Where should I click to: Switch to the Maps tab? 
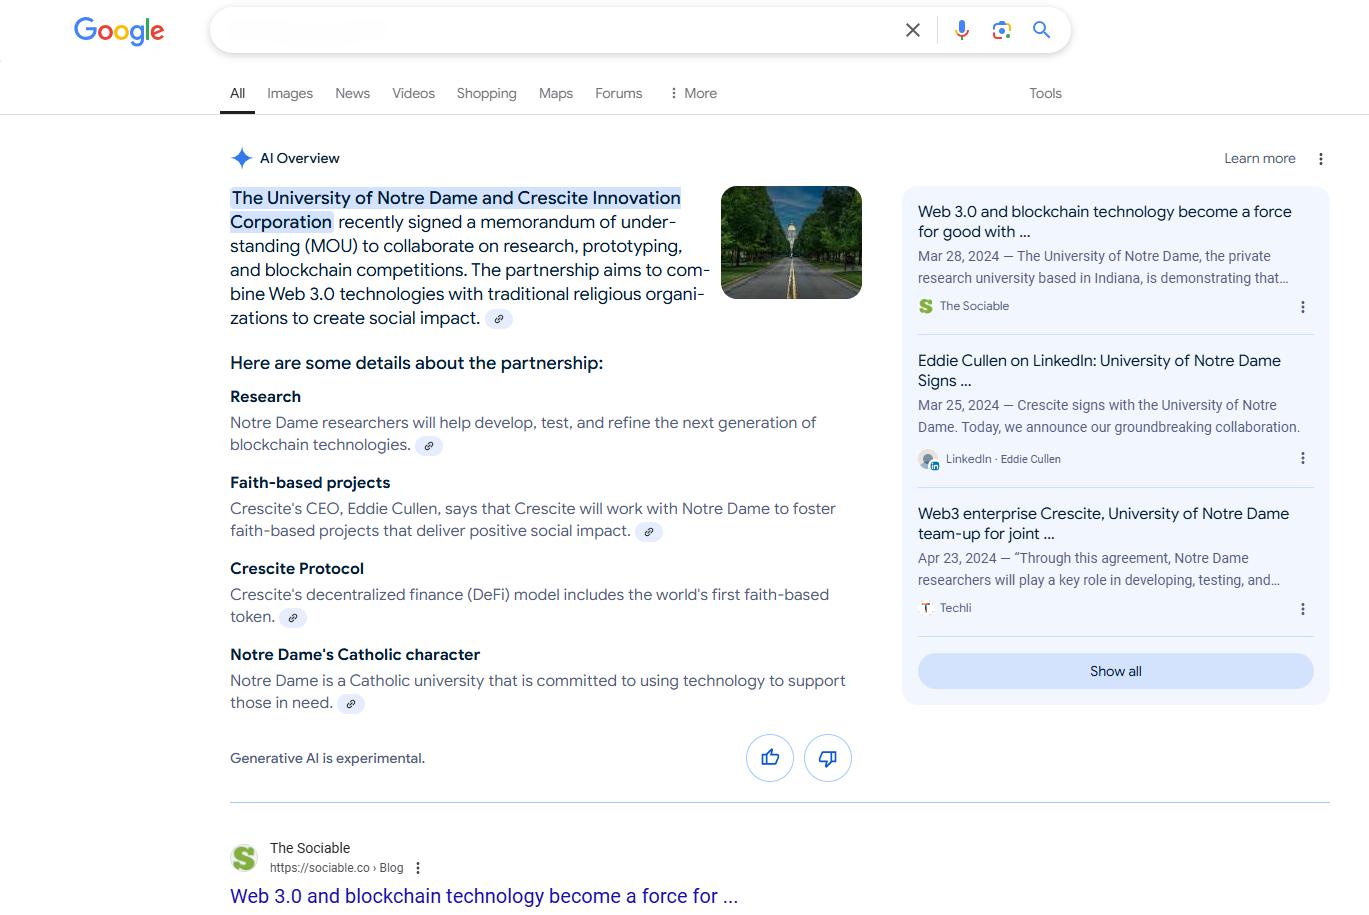click(x=556, y=93)
